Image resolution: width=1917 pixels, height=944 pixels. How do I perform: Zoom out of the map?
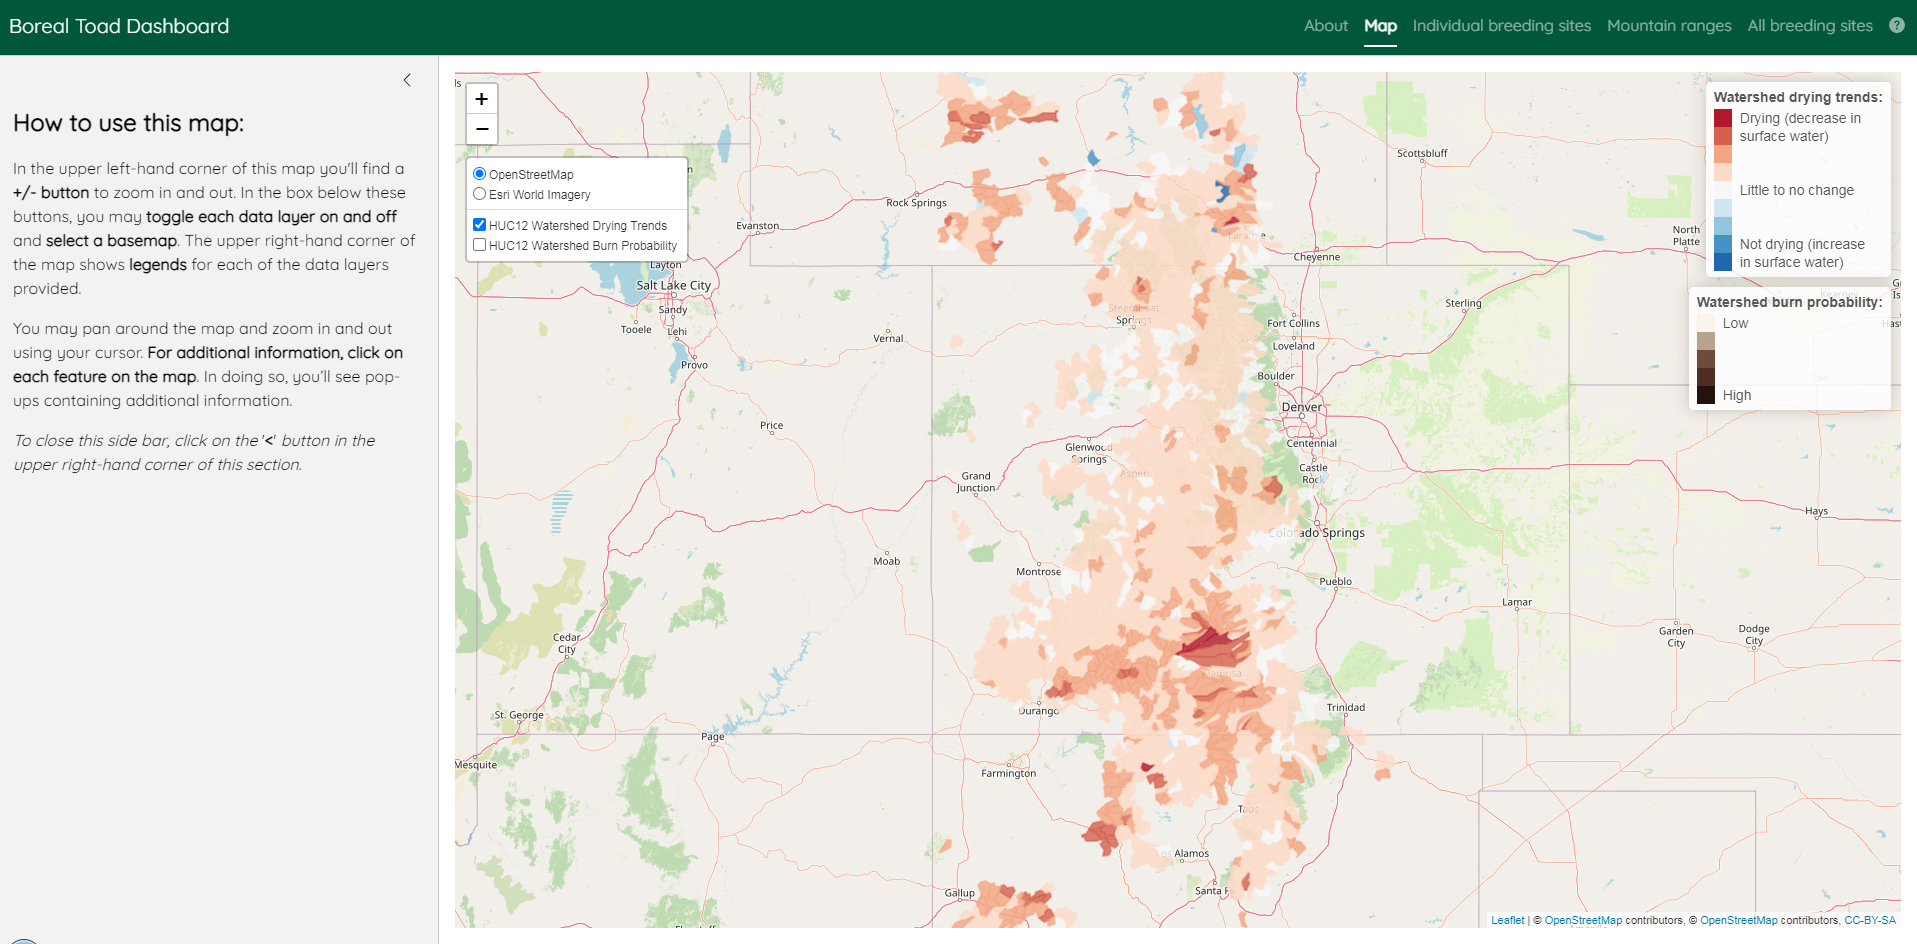point(482,129)
